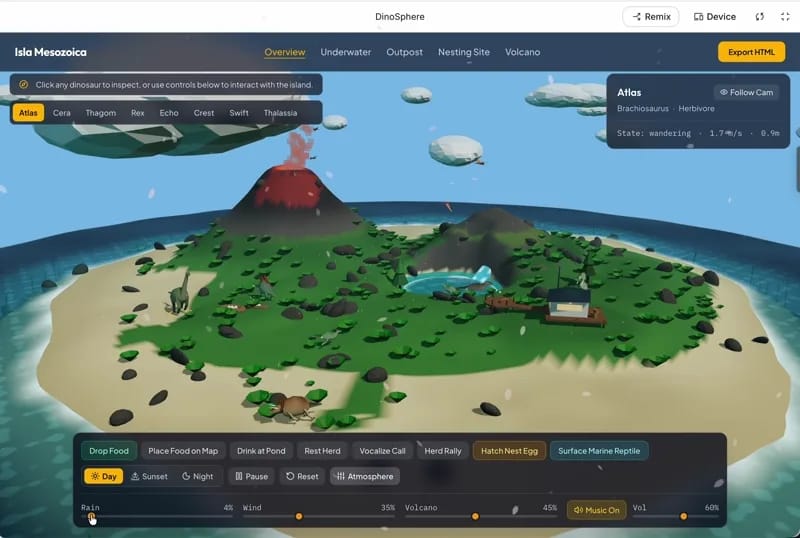The height and width of the screenshot is (538, 800).
Task: Trigger the Vocalize Call action
Action: [x=382, y=451]
